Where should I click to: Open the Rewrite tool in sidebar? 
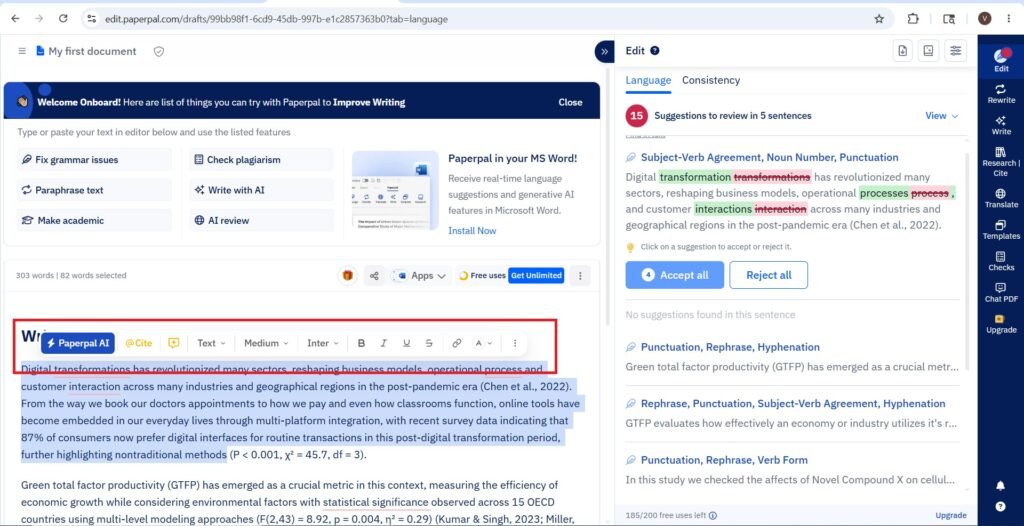(1000, 94)
